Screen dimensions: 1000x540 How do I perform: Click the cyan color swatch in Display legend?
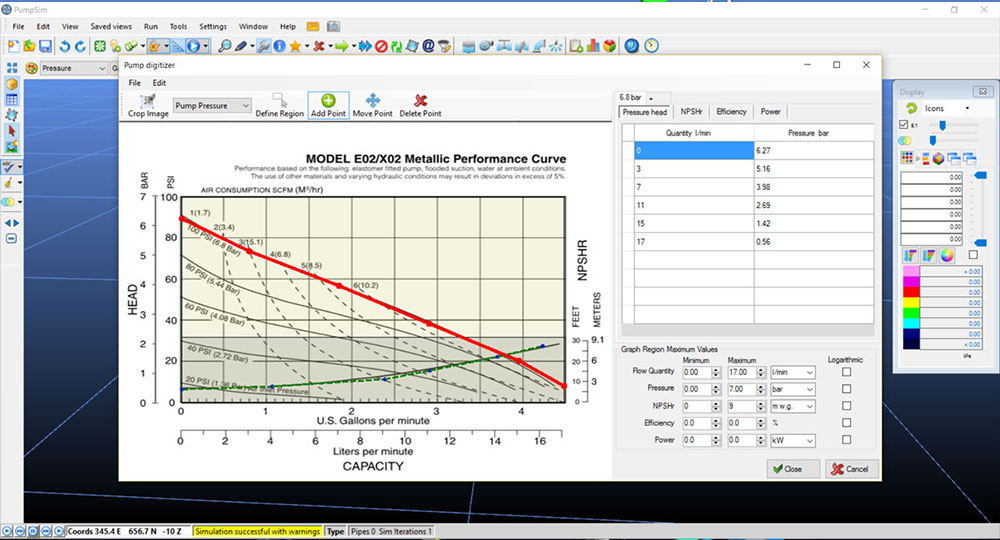(x=911, y=323)
